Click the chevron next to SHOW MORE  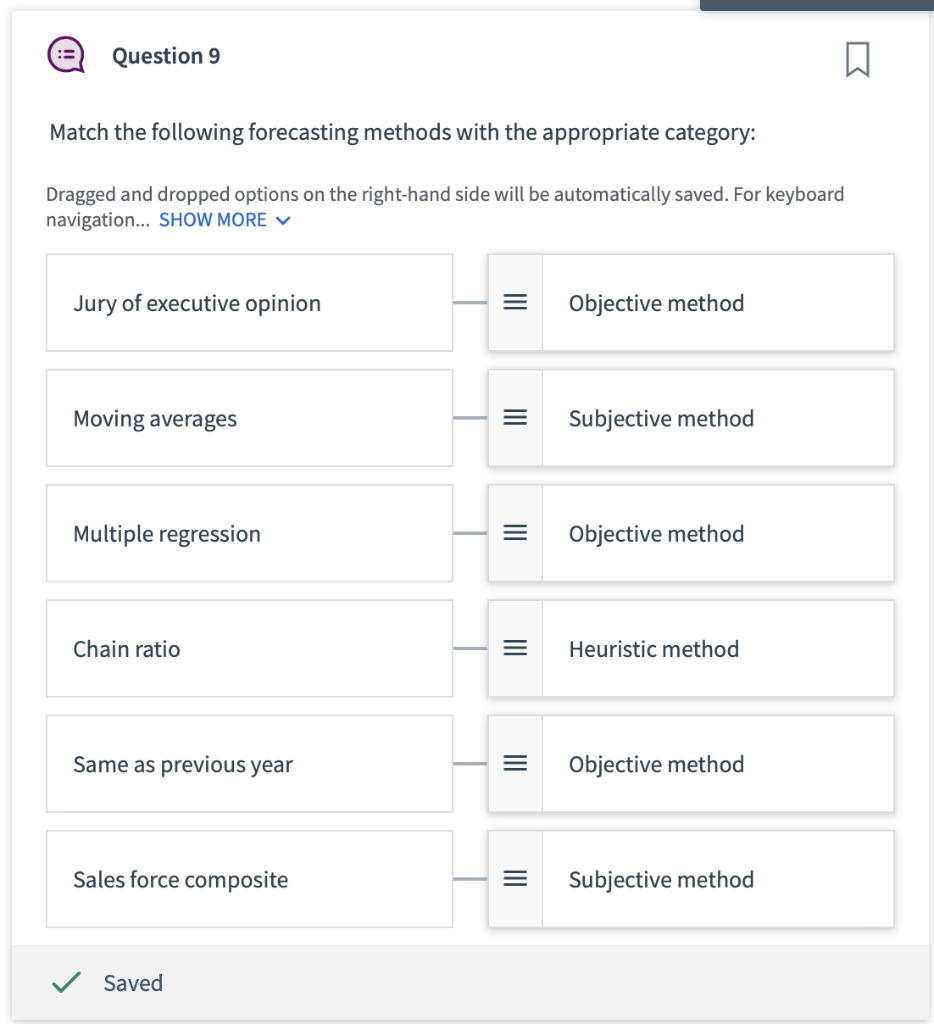[283, 221]
